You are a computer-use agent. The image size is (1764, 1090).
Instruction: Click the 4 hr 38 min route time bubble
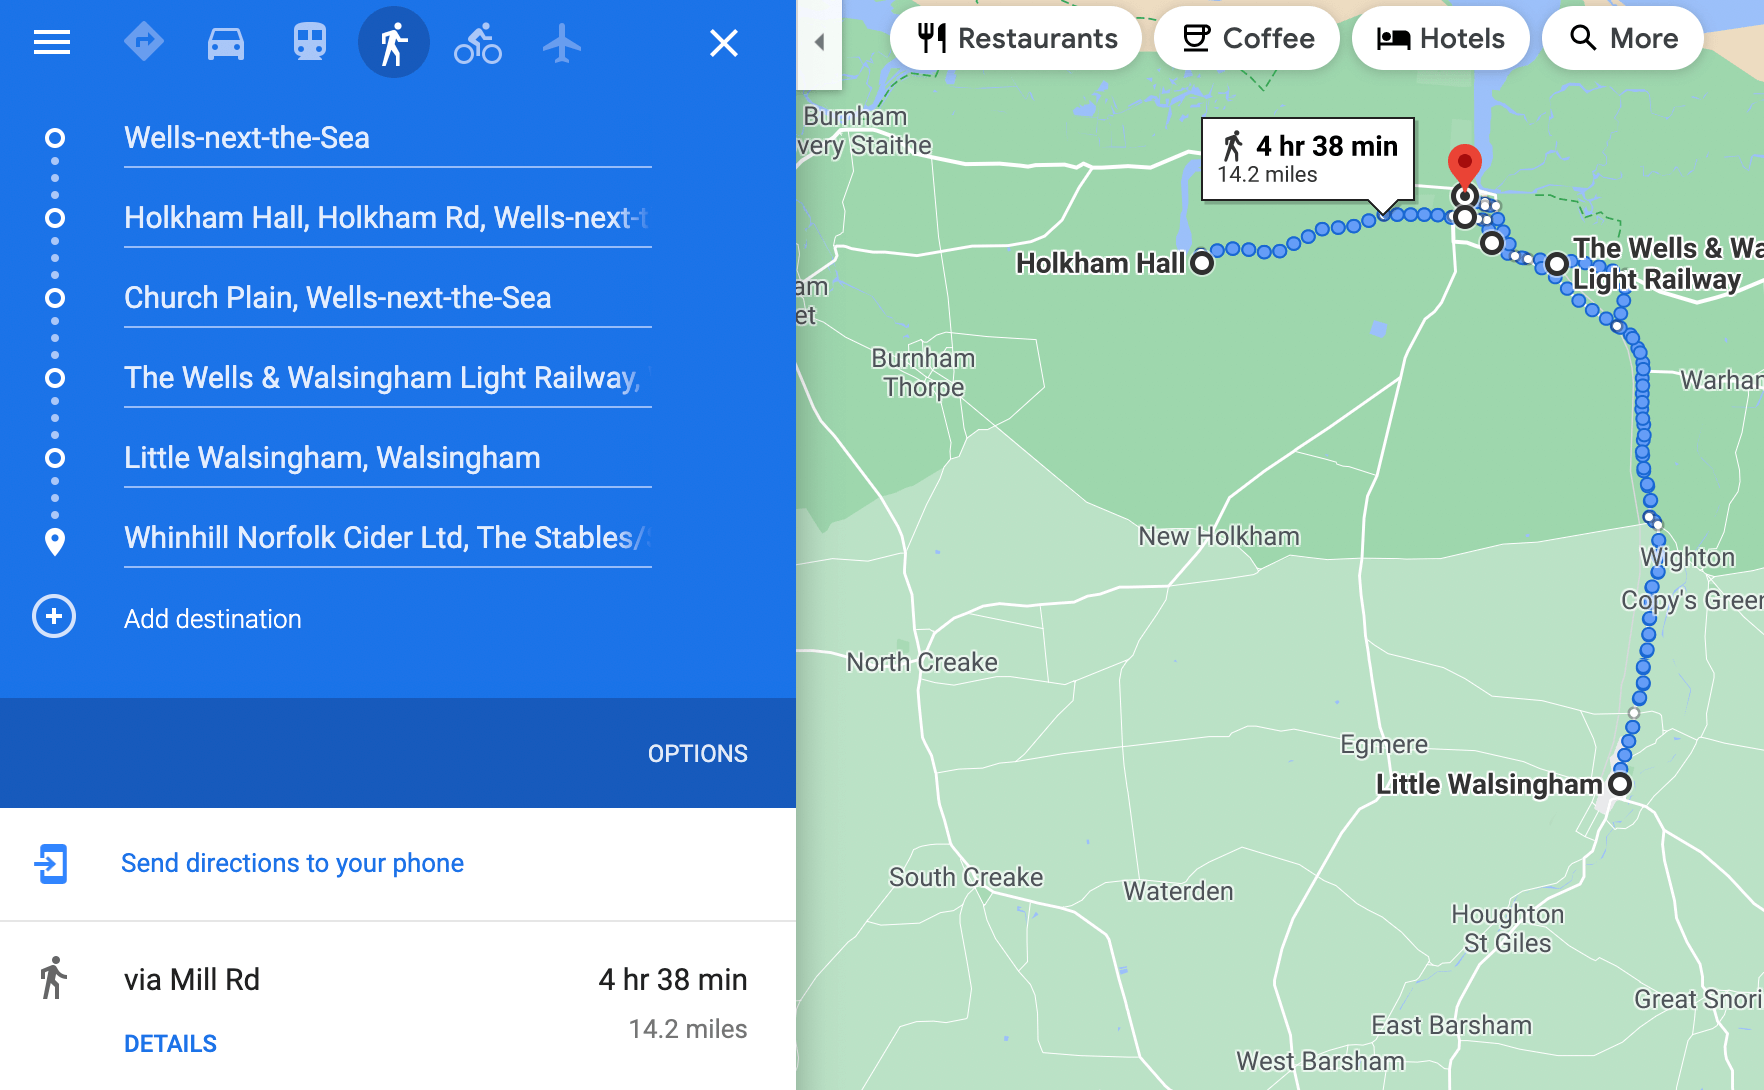click(x=1305, y=158)
